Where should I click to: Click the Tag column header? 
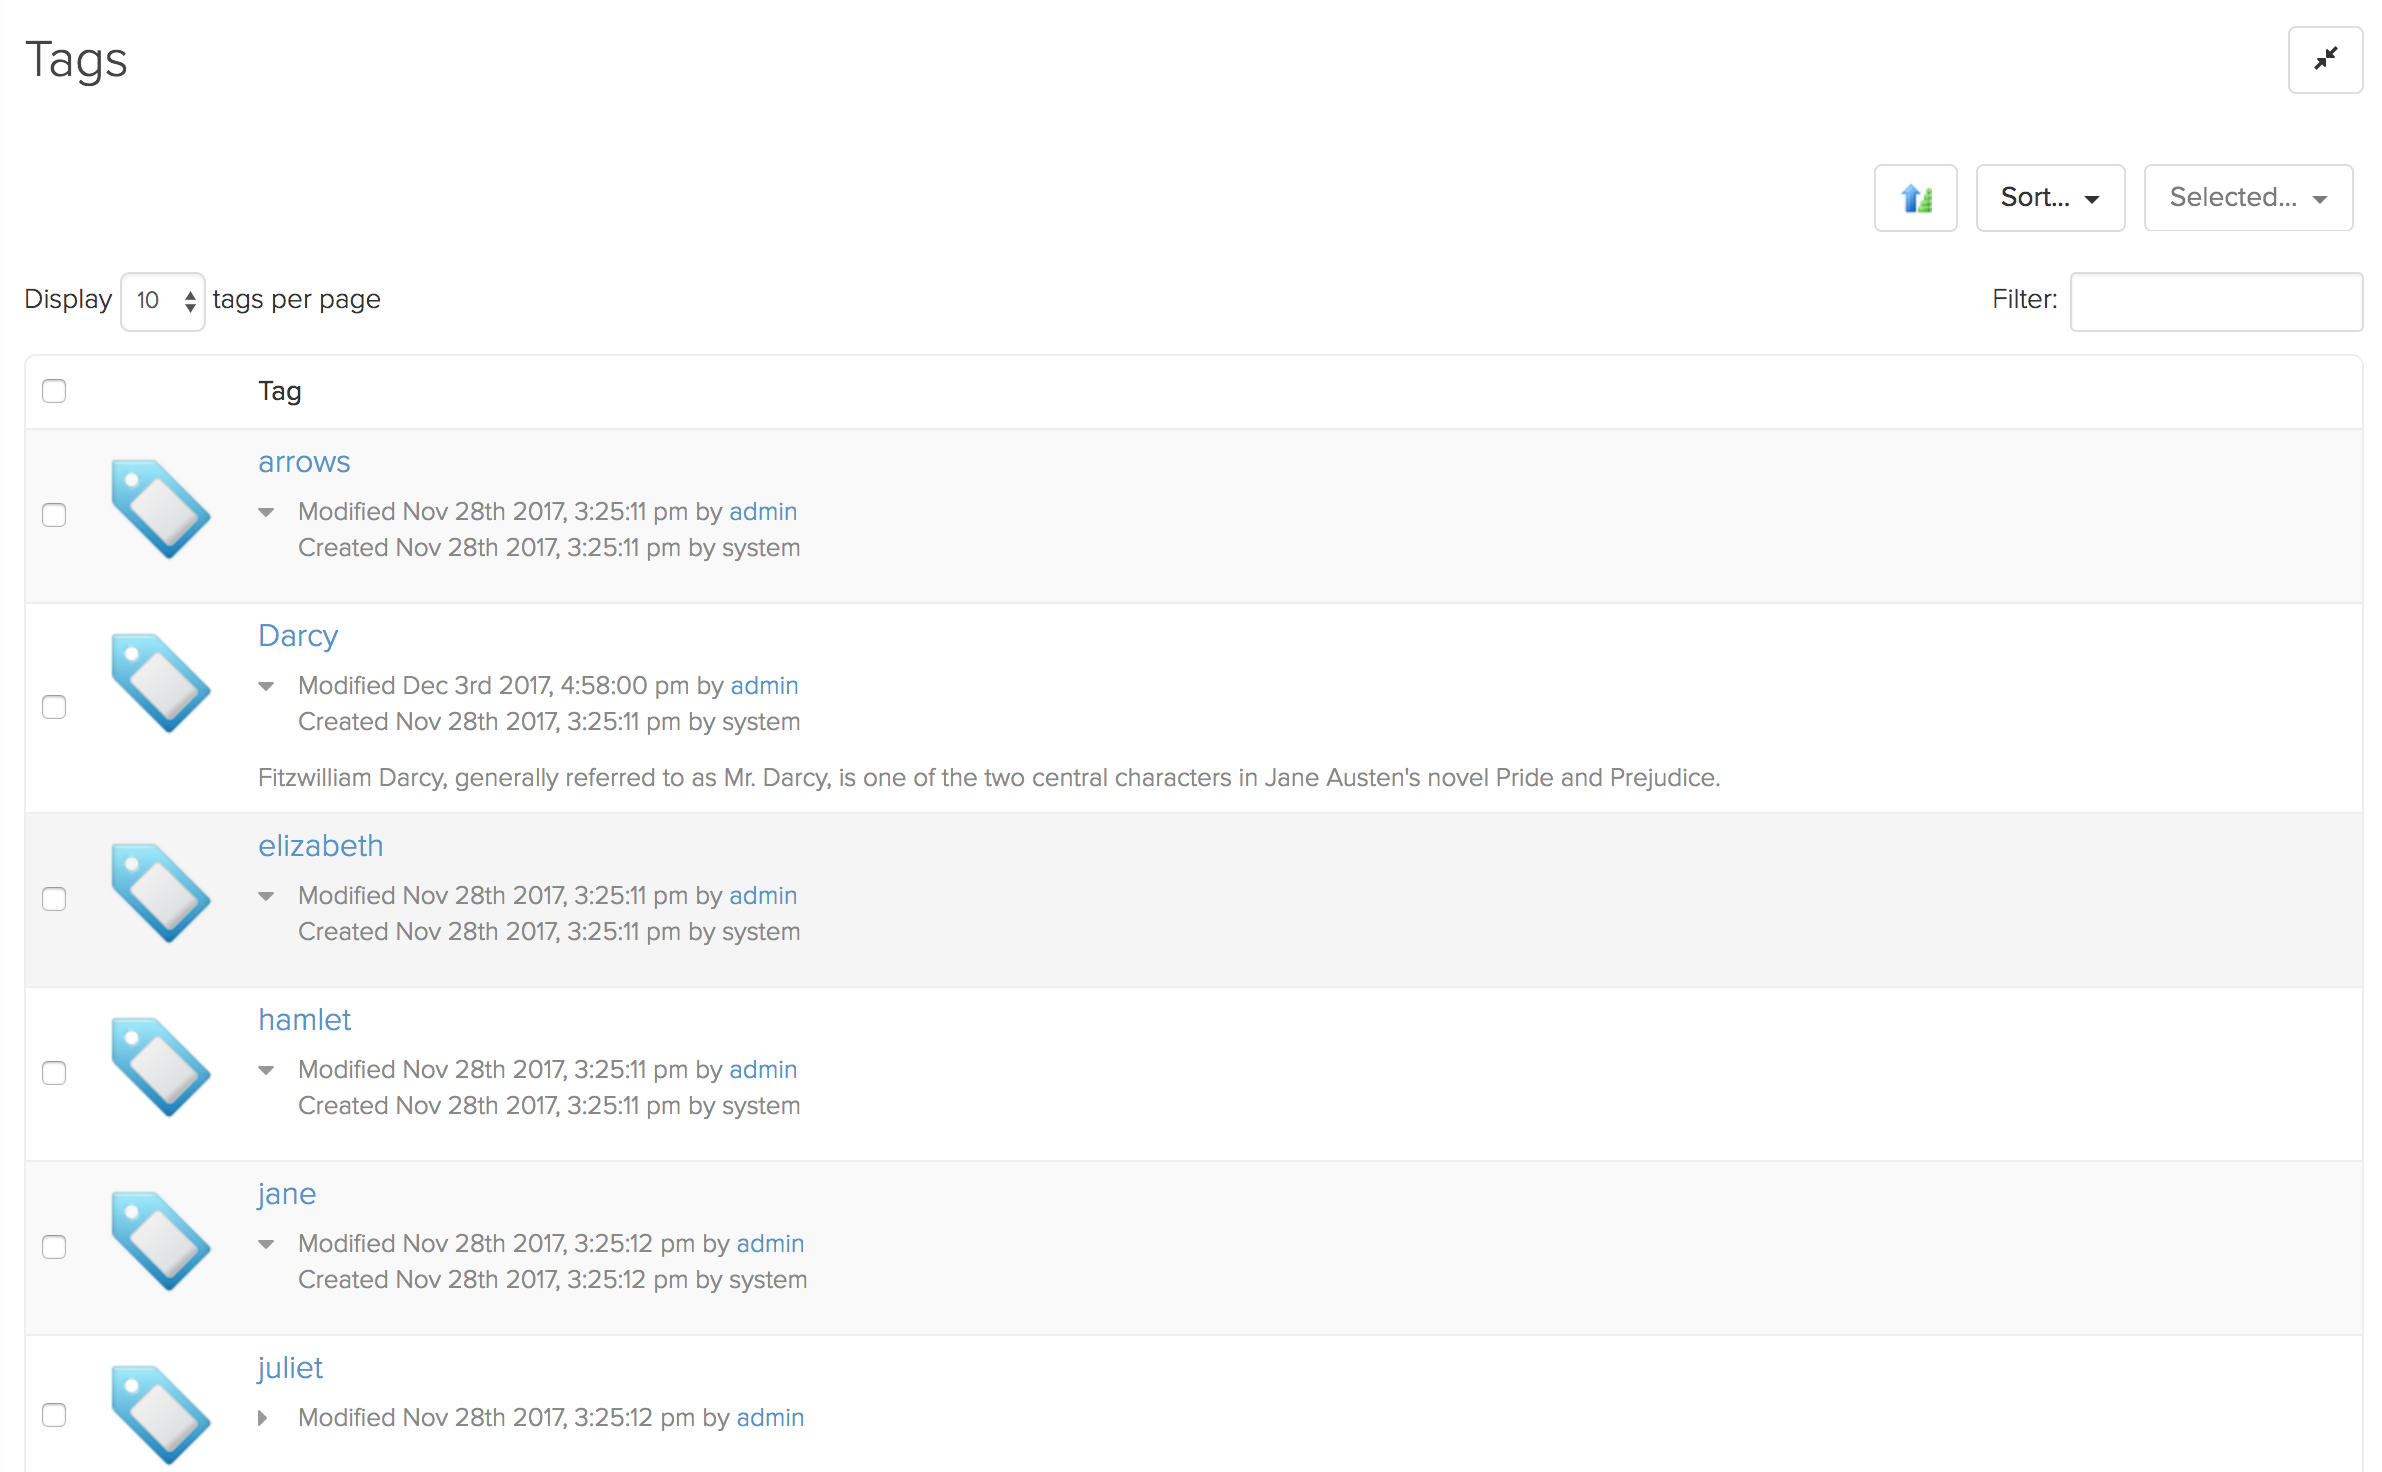tap(279, 391)
